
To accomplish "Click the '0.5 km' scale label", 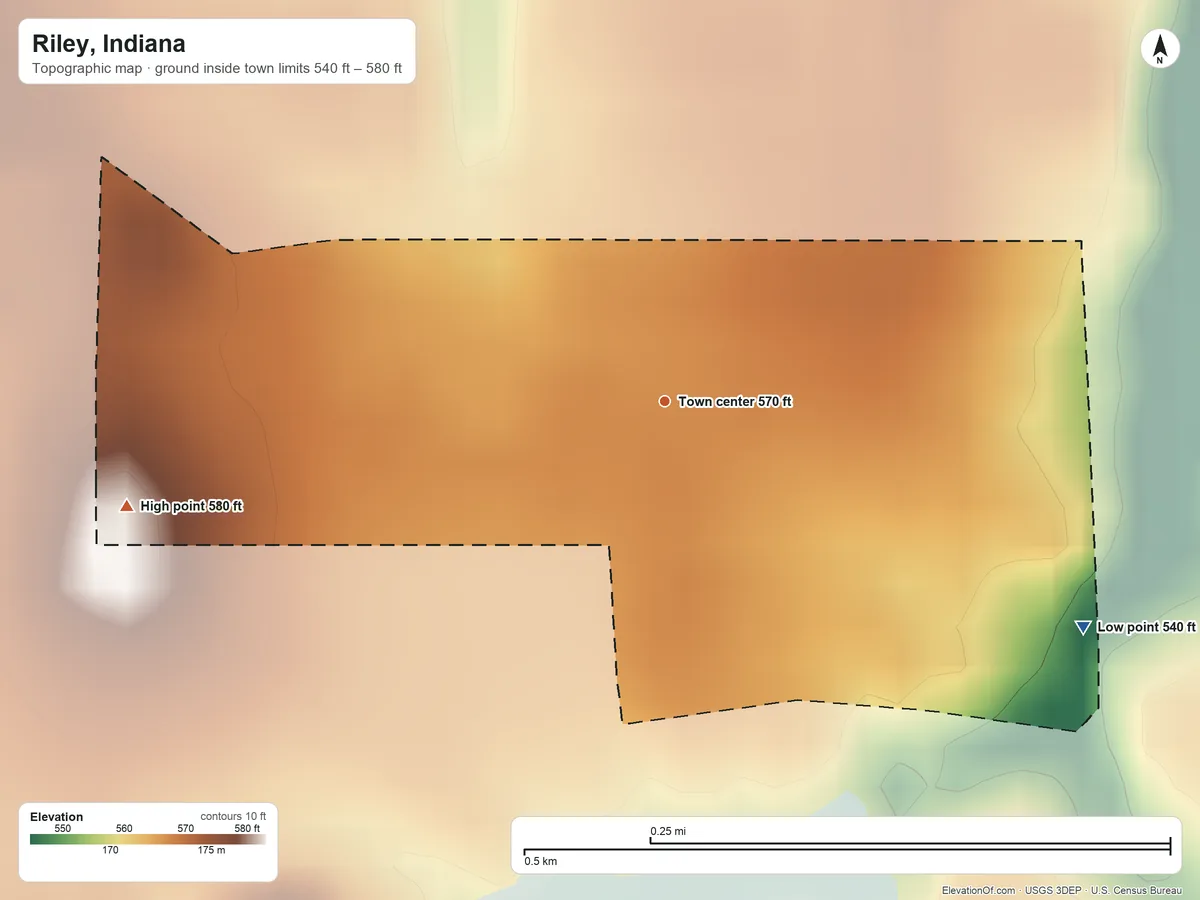I will click(541, 862).
